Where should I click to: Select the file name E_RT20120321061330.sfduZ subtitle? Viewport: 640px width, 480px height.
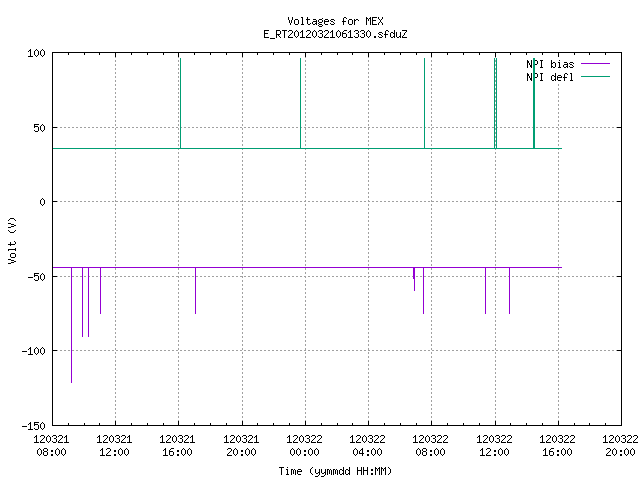click(335, 34)
